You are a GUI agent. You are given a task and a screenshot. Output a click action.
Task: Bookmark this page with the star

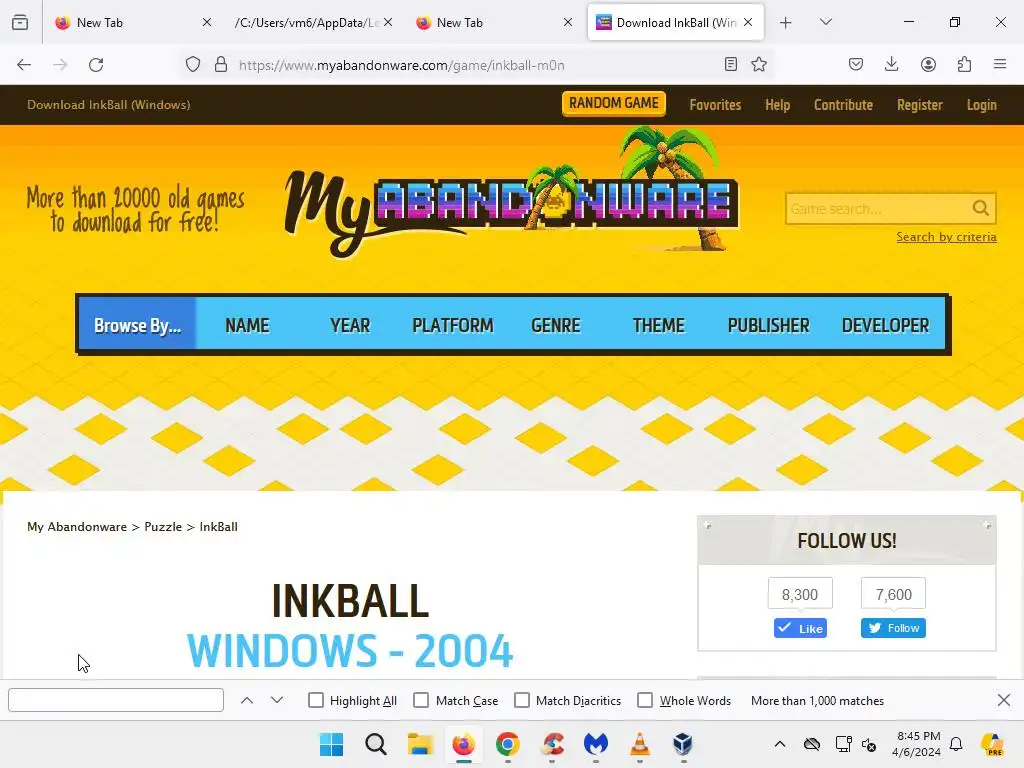[759, 64]
